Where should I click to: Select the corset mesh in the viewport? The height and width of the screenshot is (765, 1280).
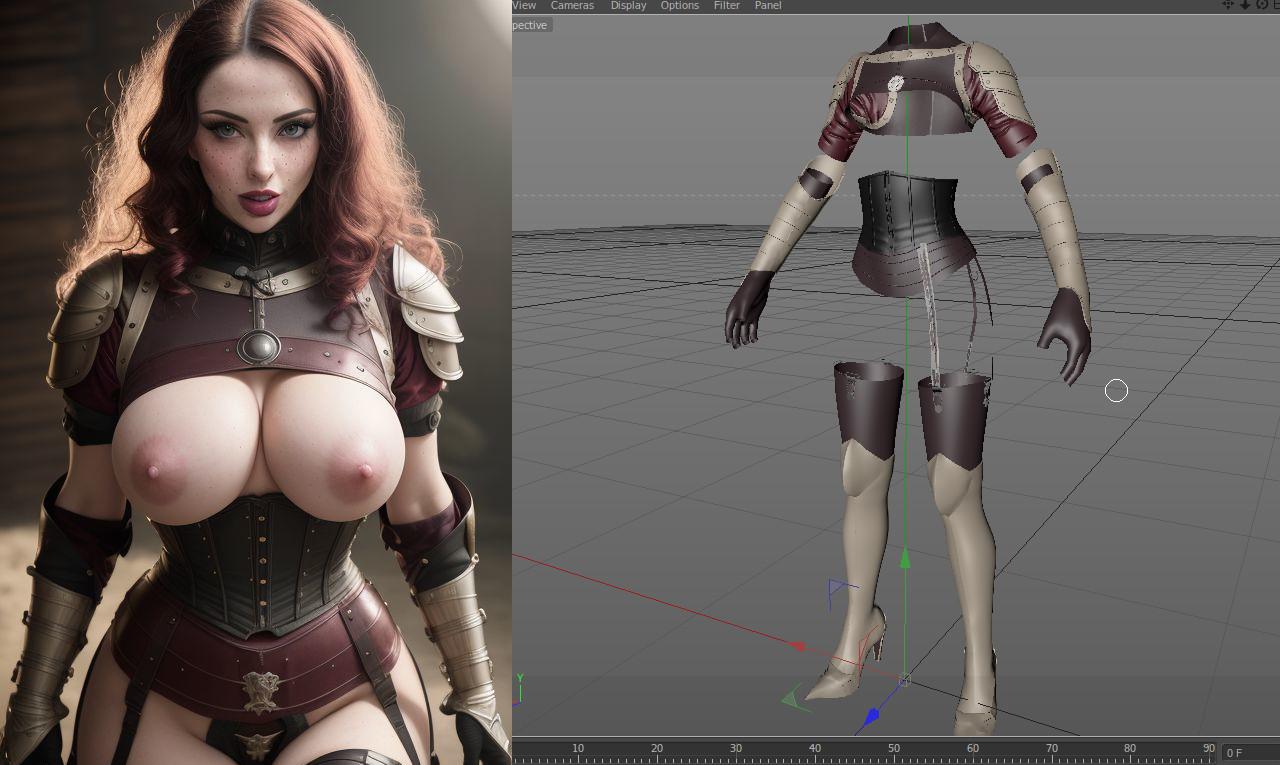point(908,214)
